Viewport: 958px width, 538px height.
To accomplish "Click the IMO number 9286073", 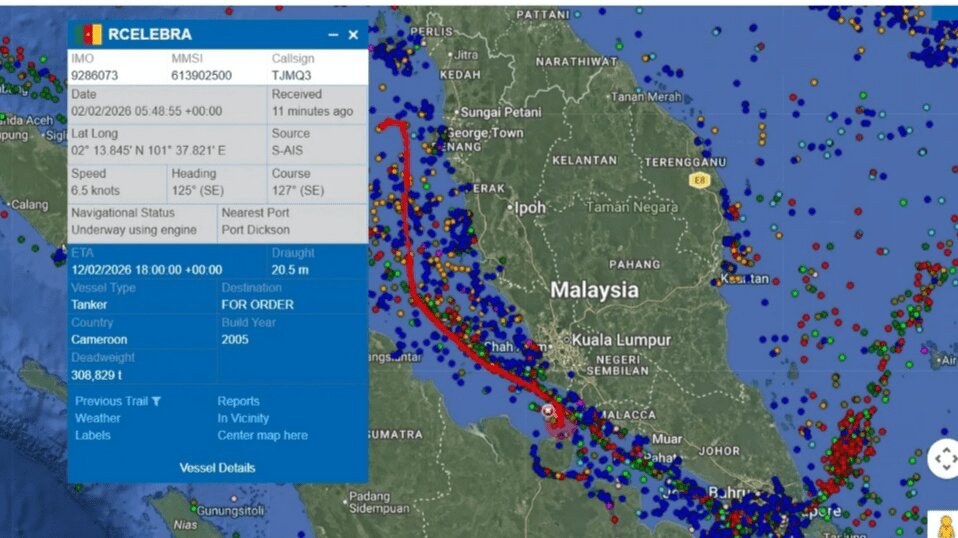I will point(96,75).
